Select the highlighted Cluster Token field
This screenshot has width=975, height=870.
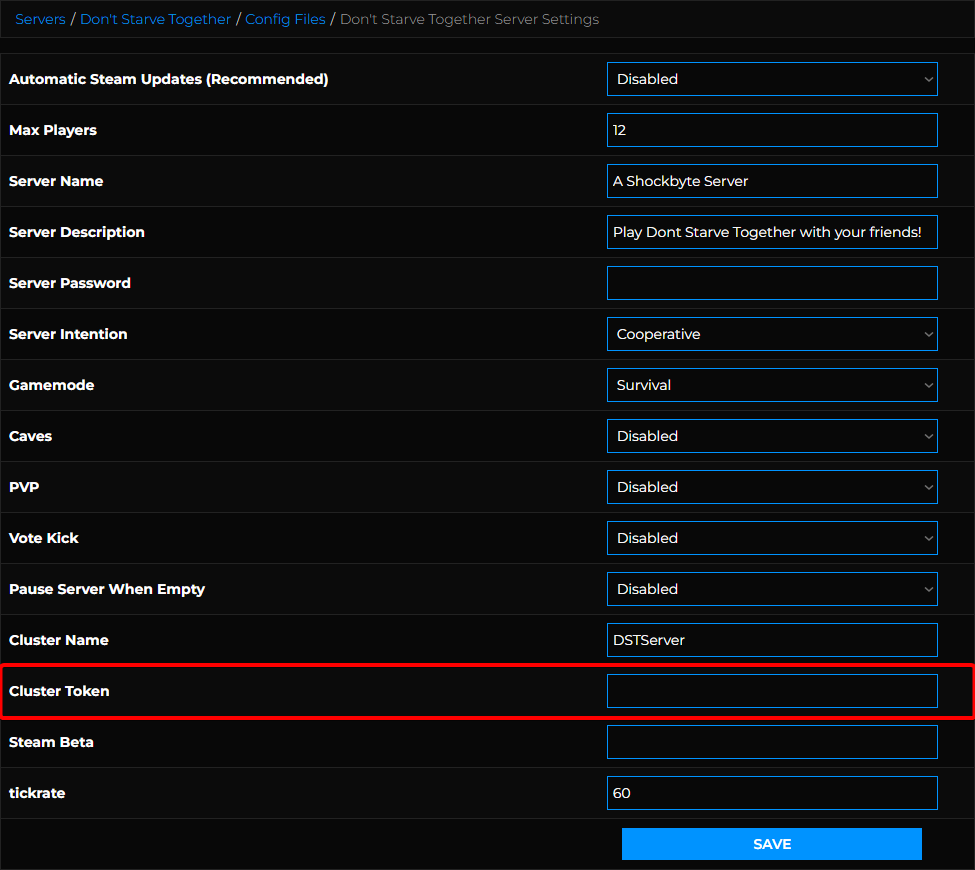coord(771,691)
